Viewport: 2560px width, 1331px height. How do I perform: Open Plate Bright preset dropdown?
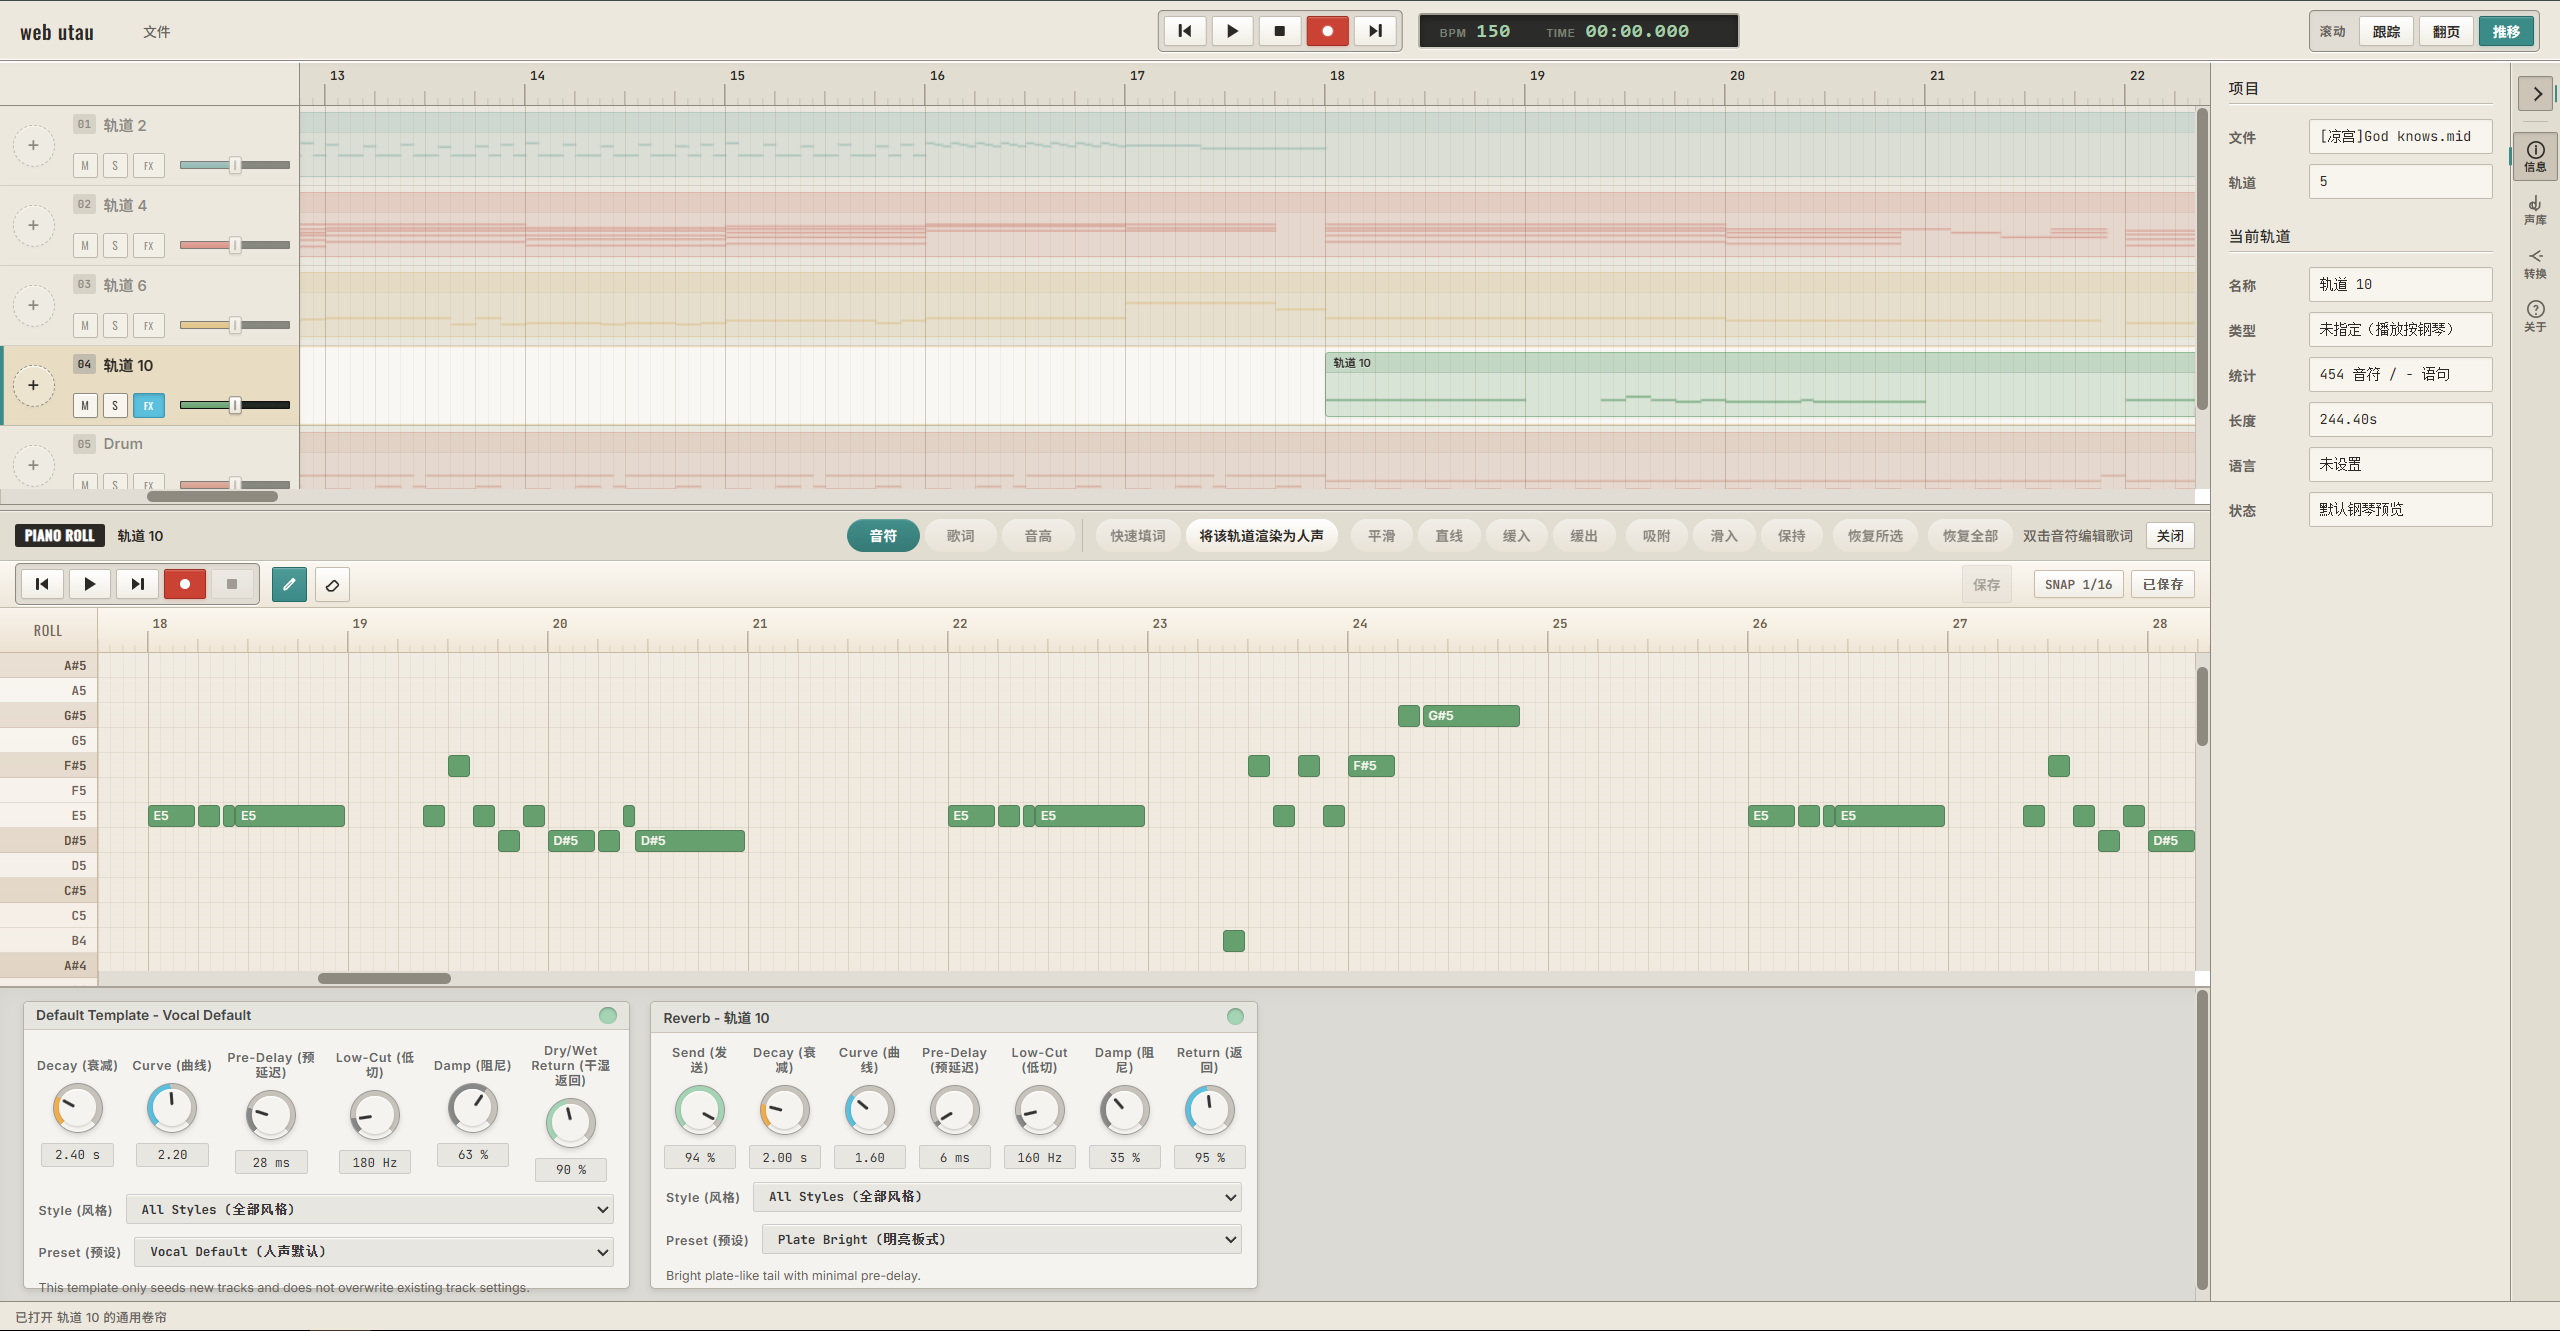[x=1002, y=1240]
